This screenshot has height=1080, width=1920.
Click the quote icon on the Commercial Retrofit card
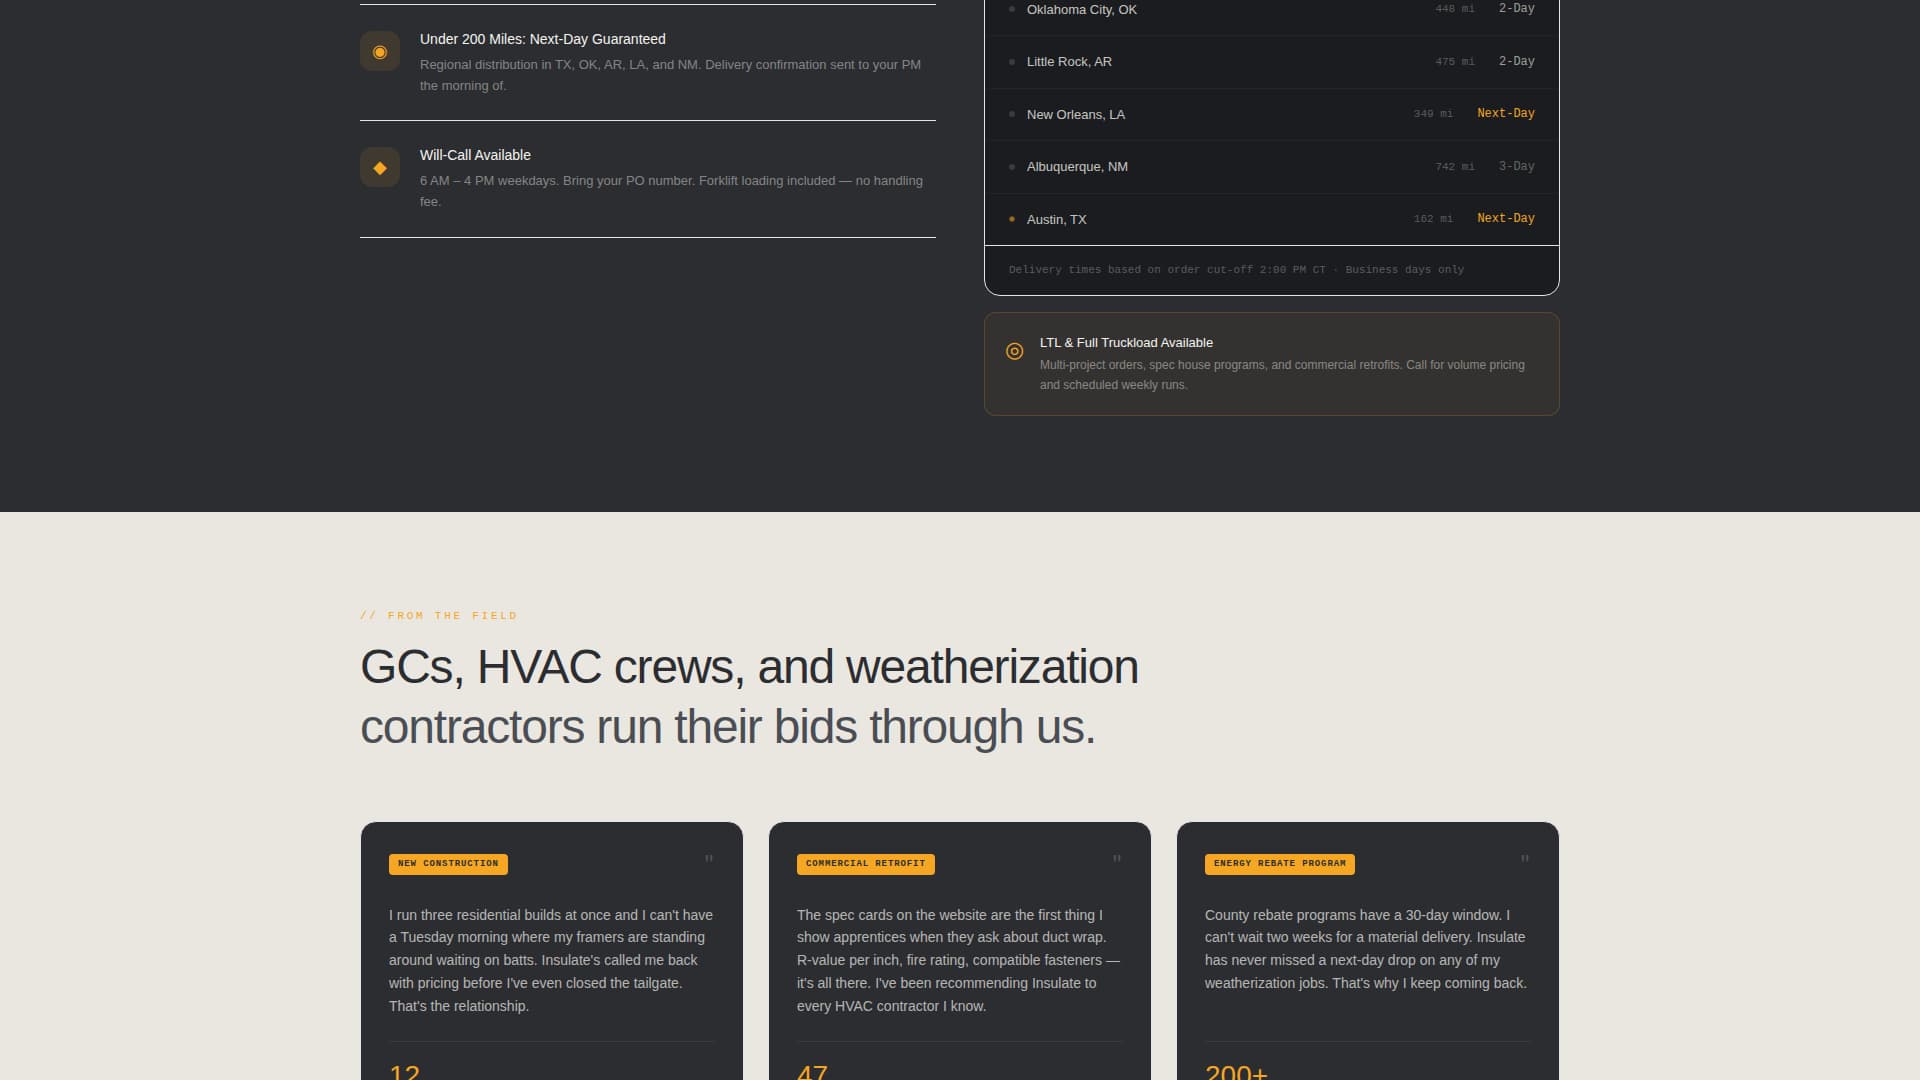[1116, 858]
